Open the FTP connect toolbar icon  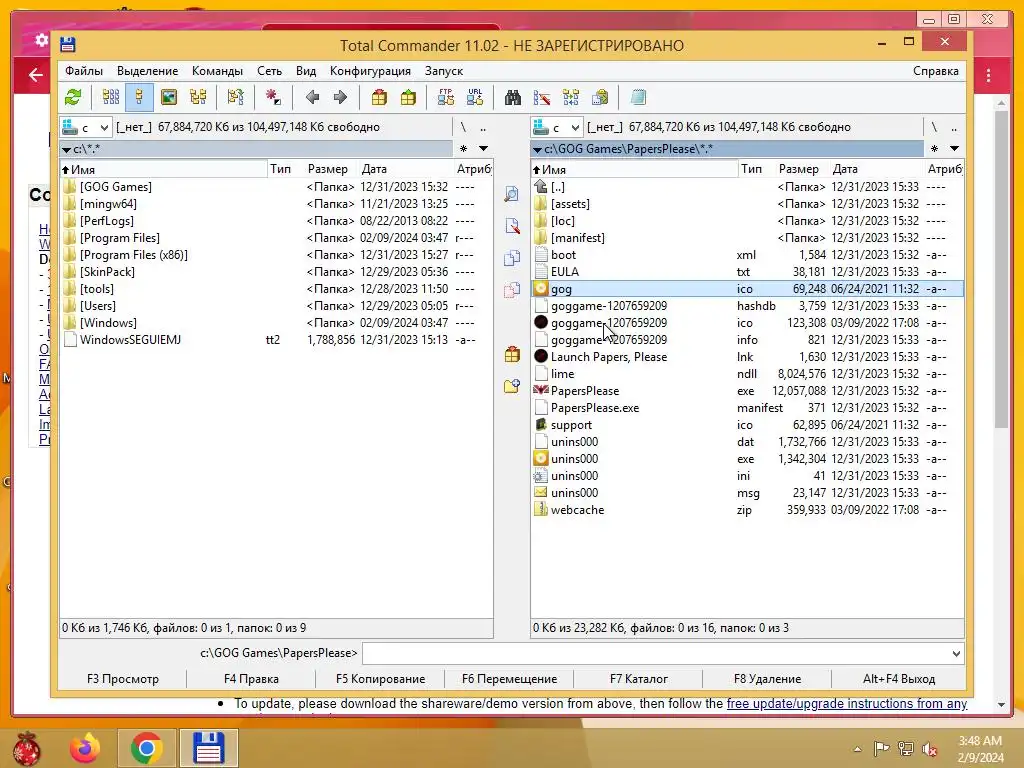coord(446,98)
